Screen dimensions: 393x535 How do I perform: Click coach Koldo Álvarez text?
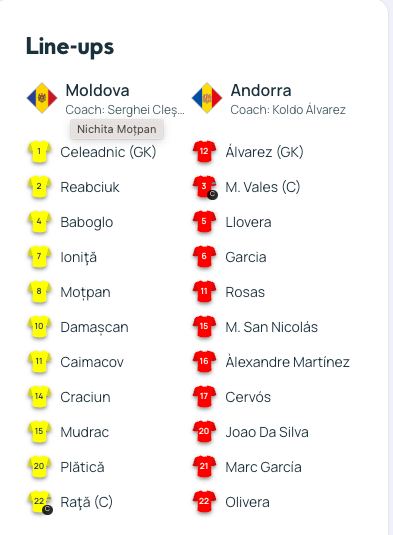pyautogui.click(x=288, y=110)
